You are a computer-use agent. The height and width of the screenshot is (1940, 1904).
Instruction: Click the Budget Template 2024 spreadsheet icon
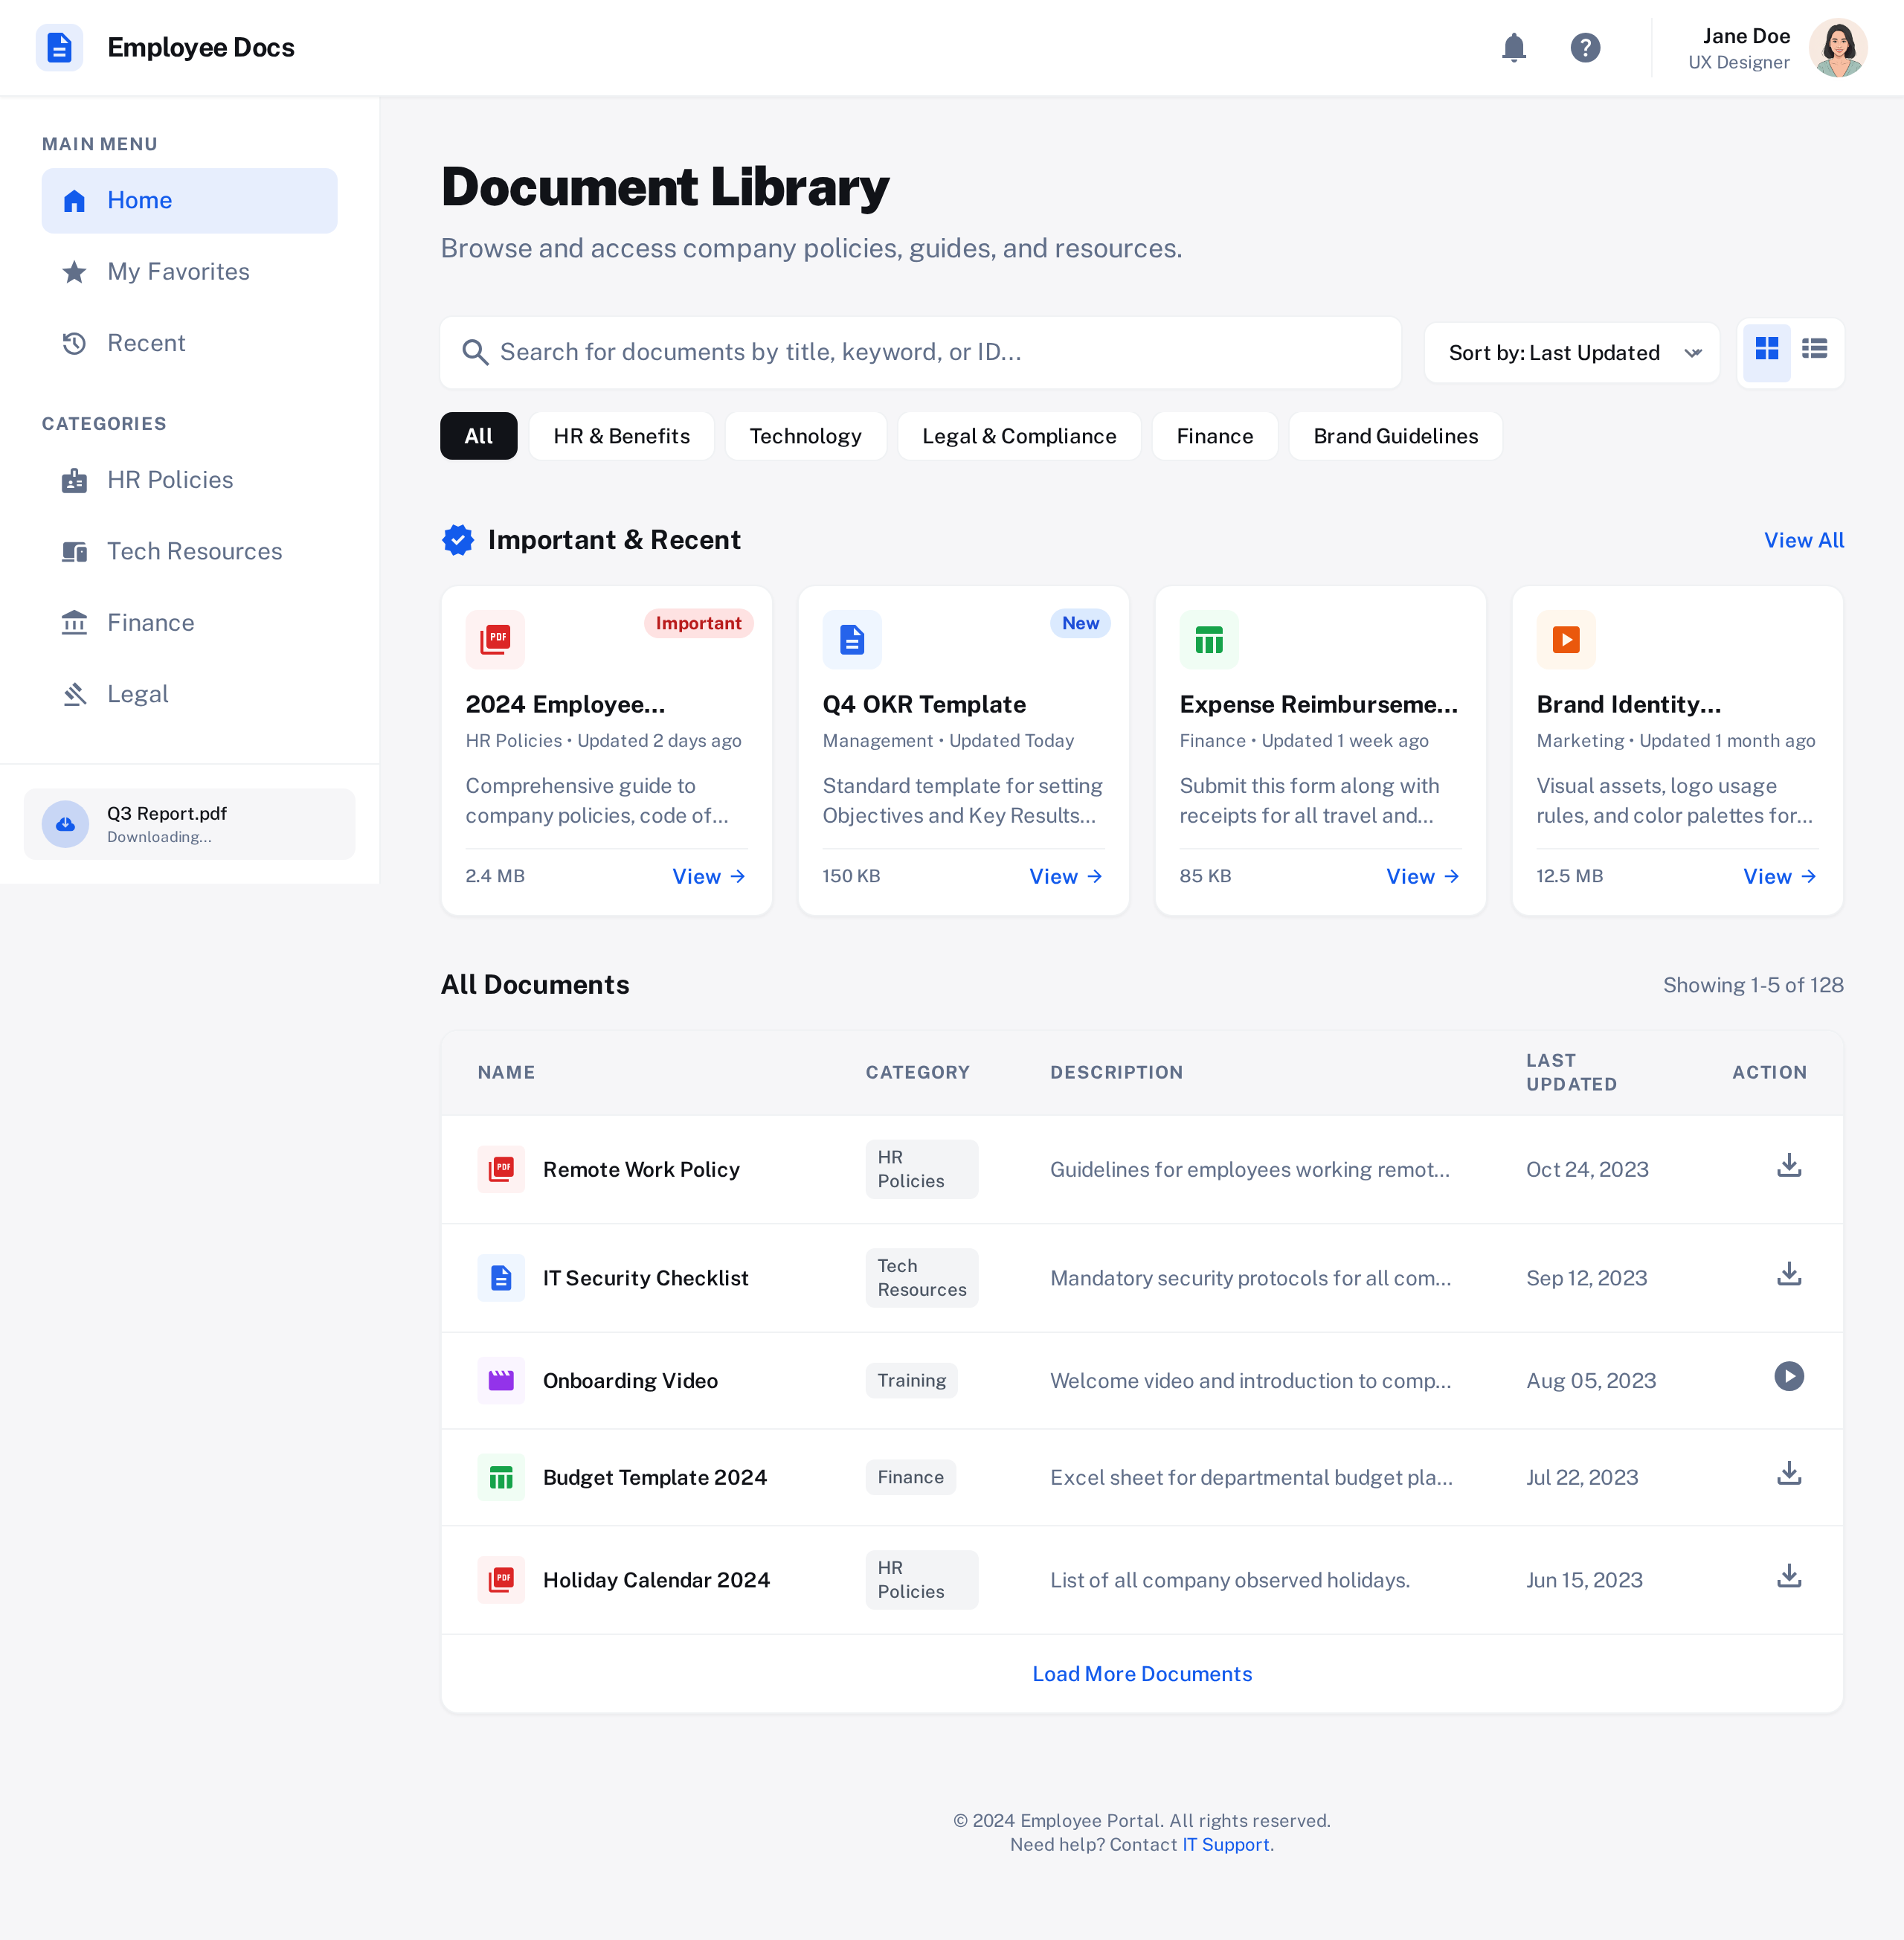(501, 1477)
